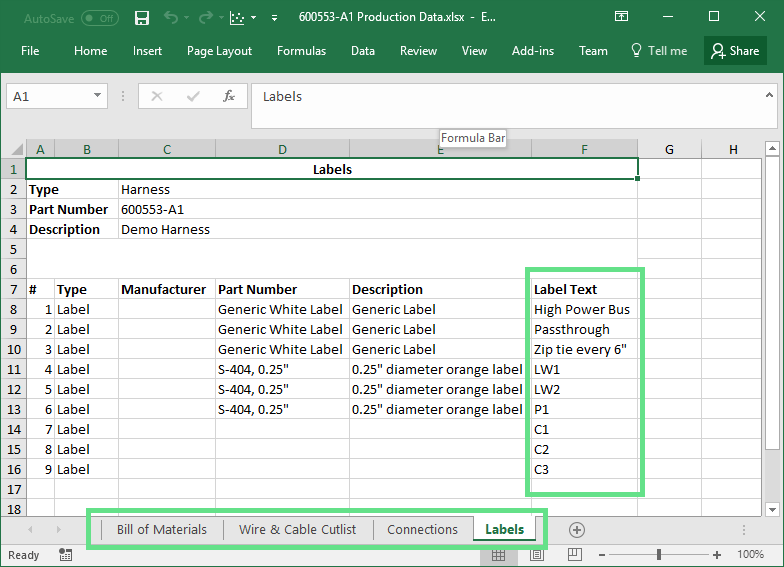Click the High Power Bus cell

click(x=584, y=309)
